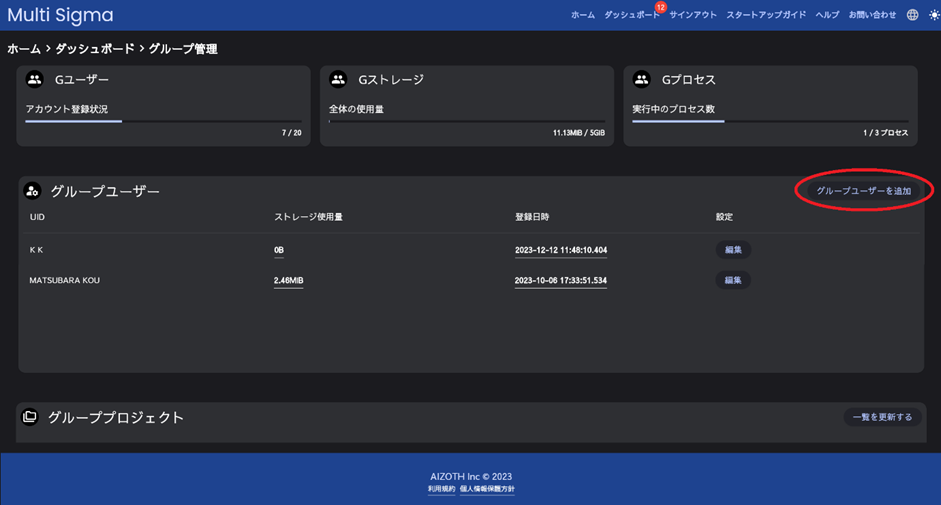941x505 pixels.
Task: Click the グループユーザーを追加 button
Action: tap(863, 190)
